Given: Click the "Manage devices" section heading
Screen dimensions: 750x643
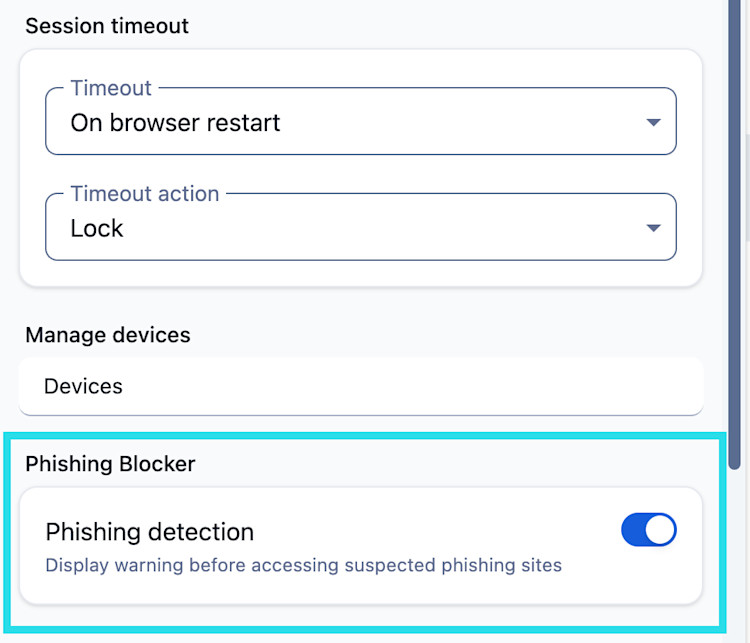Looking at the screenshot, I should point(108,335).
